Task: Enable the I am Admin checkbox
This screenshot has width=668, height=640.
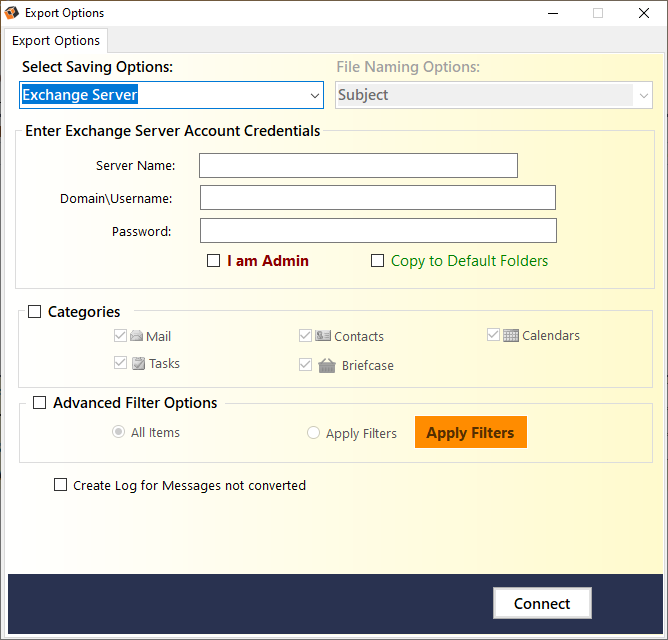Action: 213,260
